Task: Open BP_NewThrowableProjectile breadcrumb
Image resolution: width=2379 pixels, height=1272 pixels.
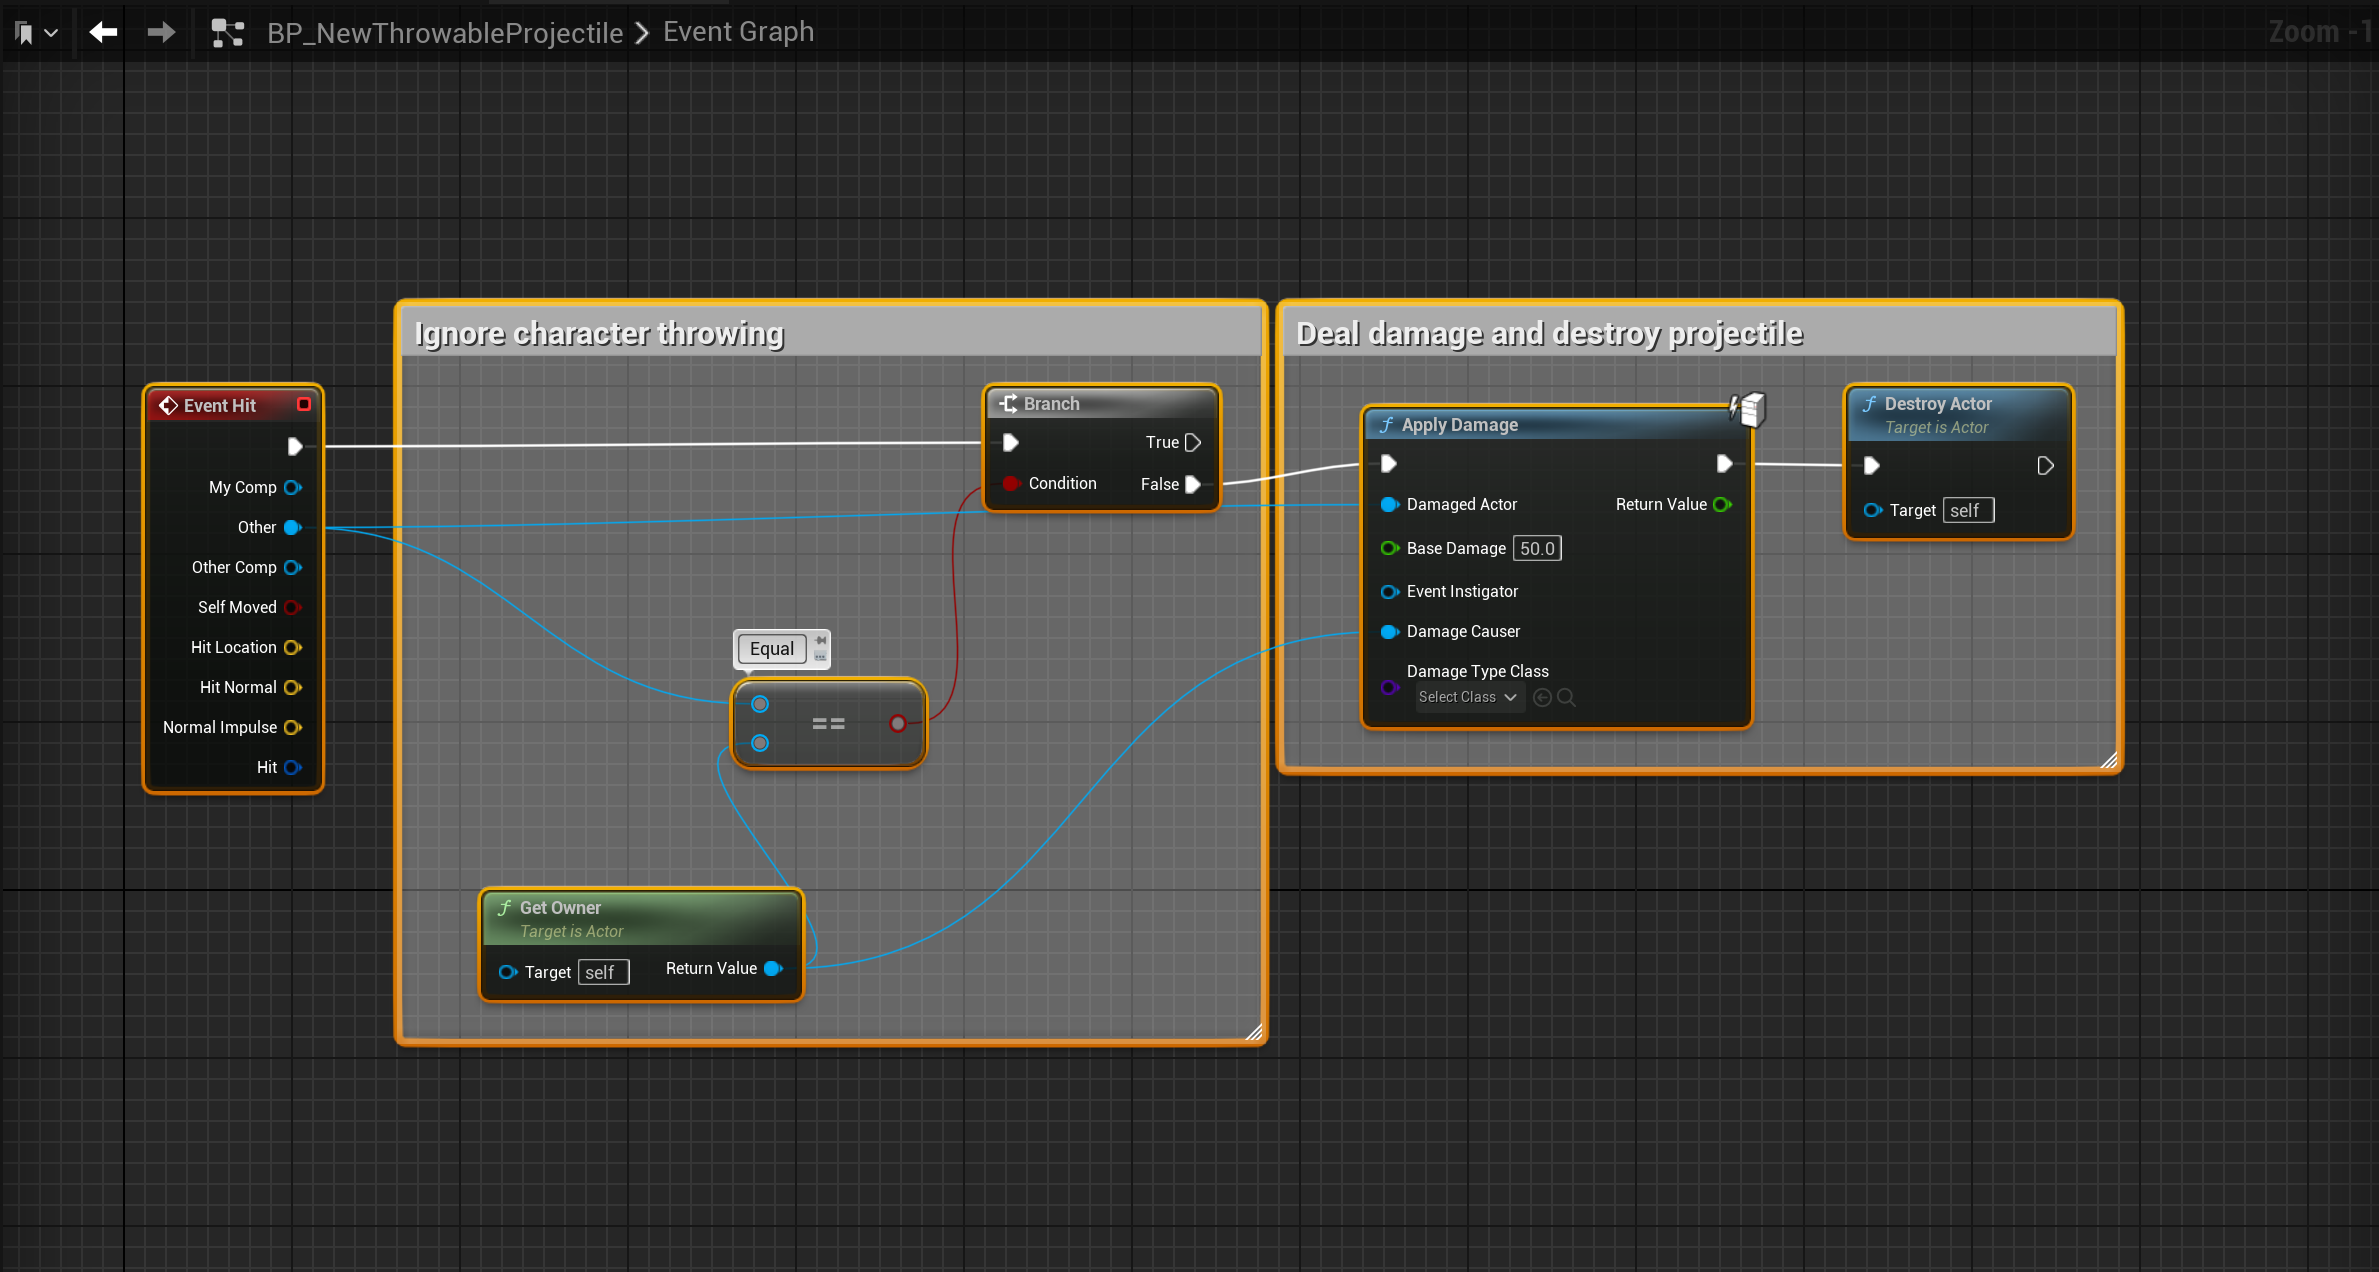Action: [x=444, y=33]
